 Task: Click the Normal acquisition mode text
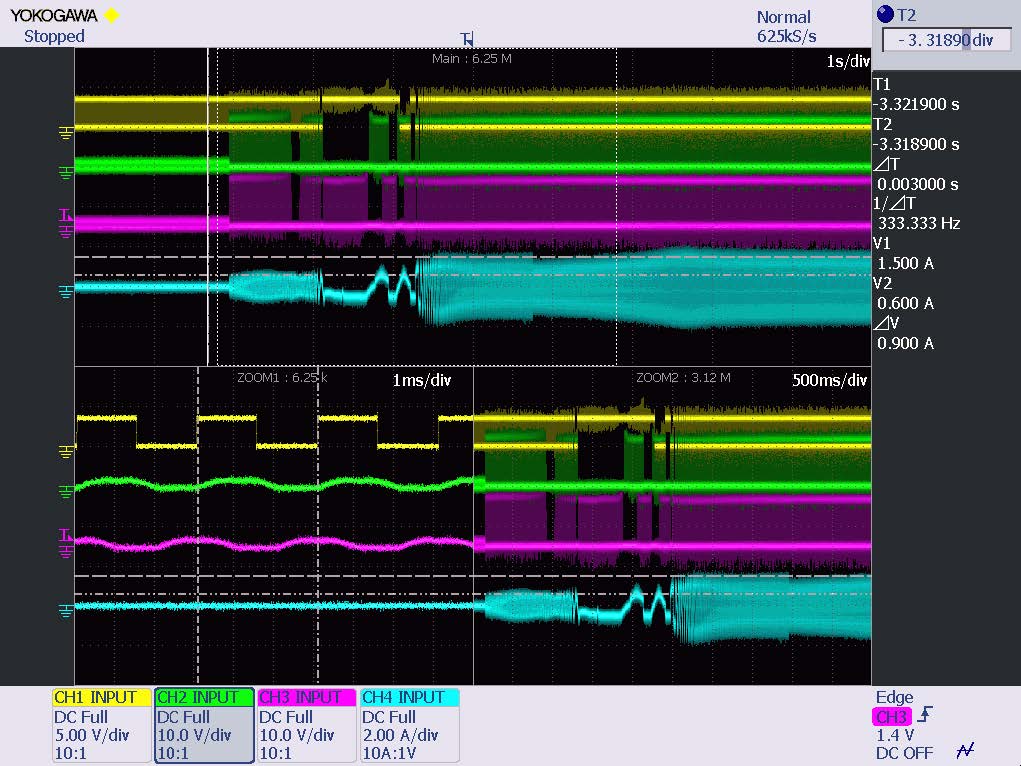click(x=783, y=17)
